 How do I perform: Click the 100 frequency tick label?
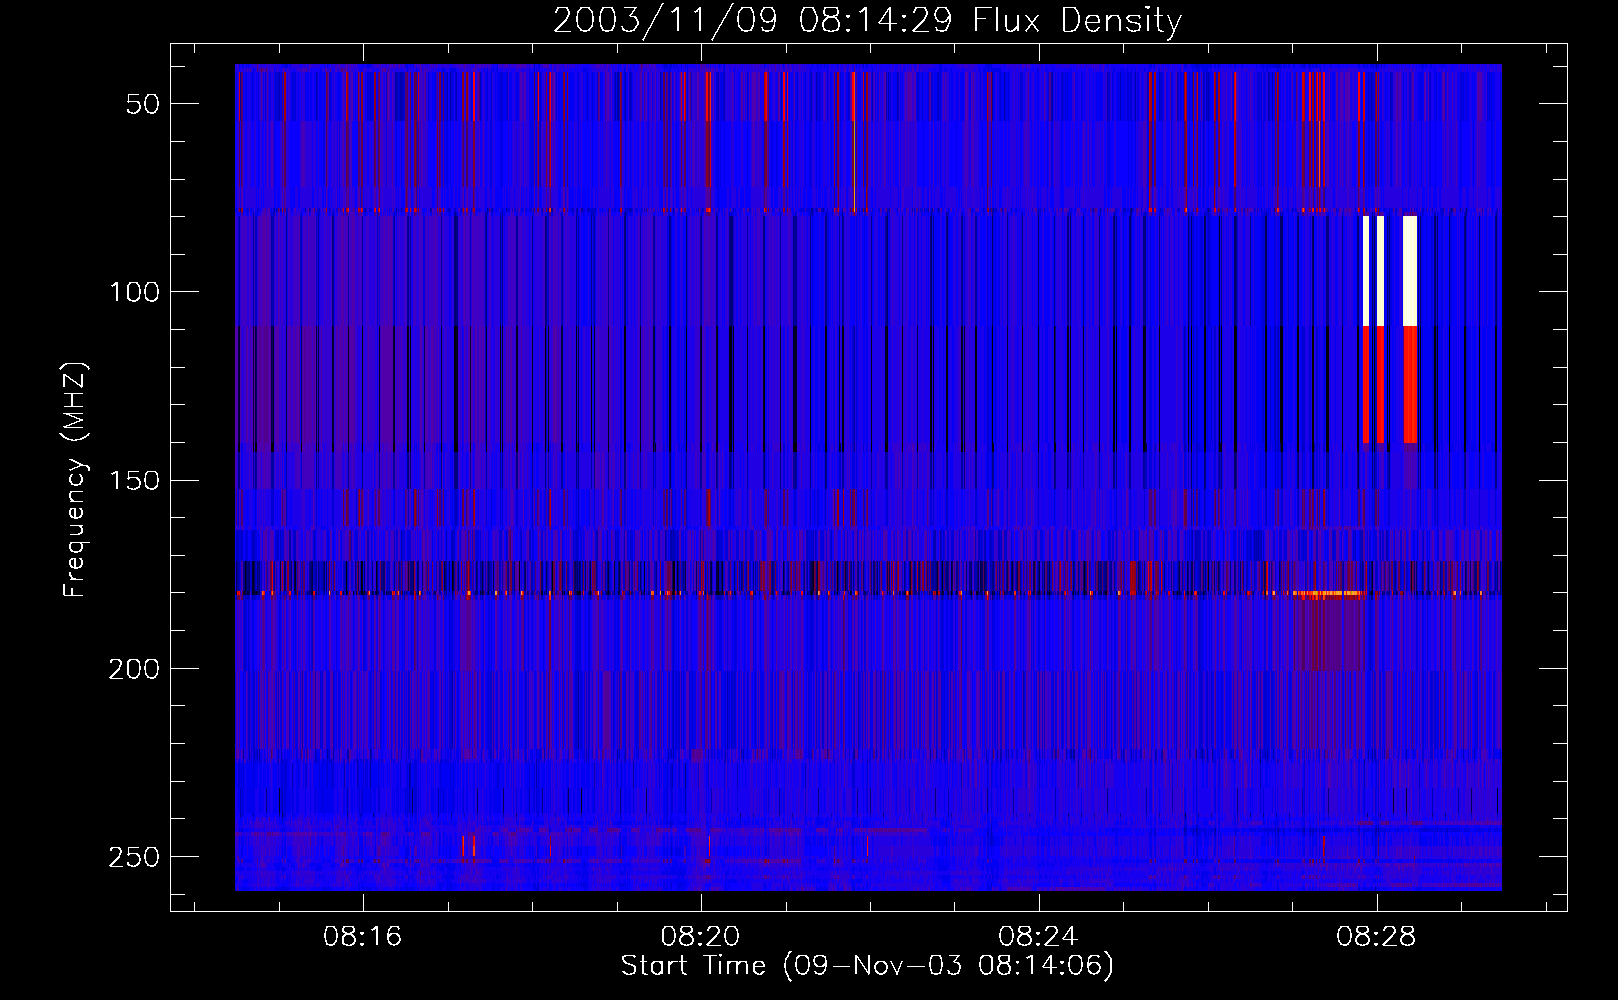tap(134, 292)
